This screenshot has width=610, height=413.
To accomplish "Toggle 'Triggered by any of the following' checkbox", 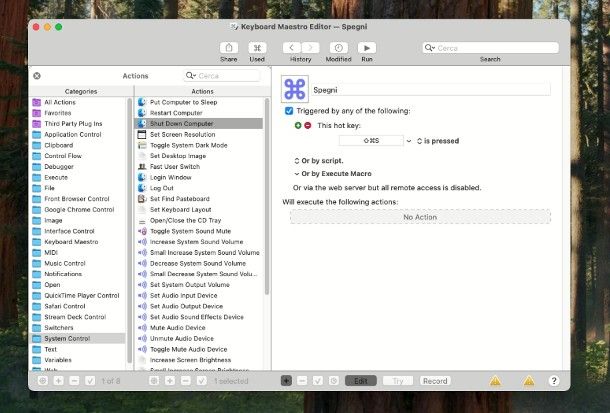I will tap(289, 111).
